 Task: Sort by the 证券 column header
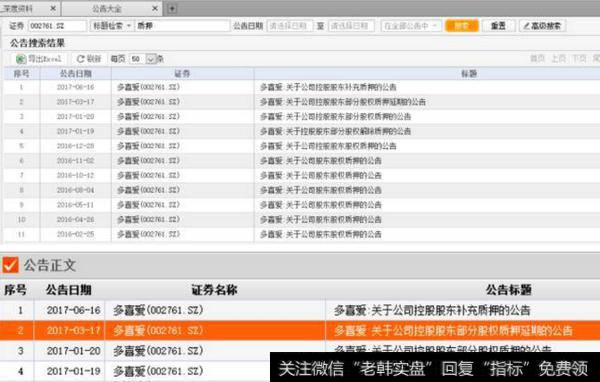[x=182, y=73]
